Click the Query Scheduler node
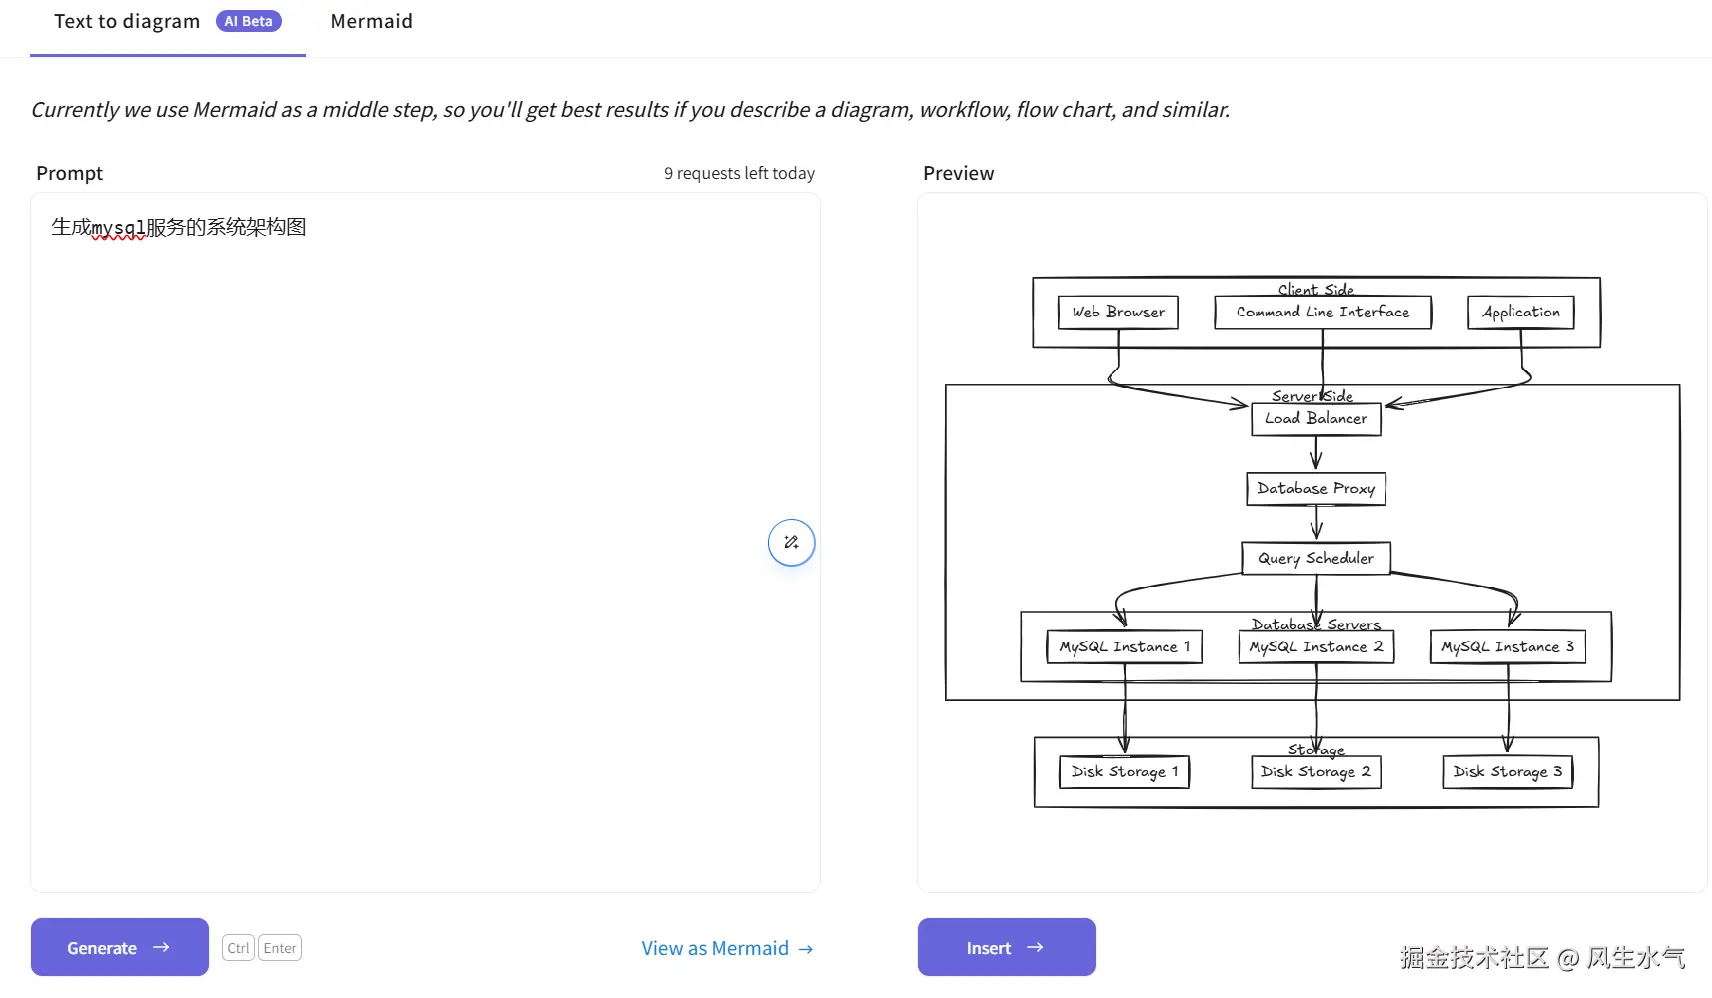 click(1316, 558)
